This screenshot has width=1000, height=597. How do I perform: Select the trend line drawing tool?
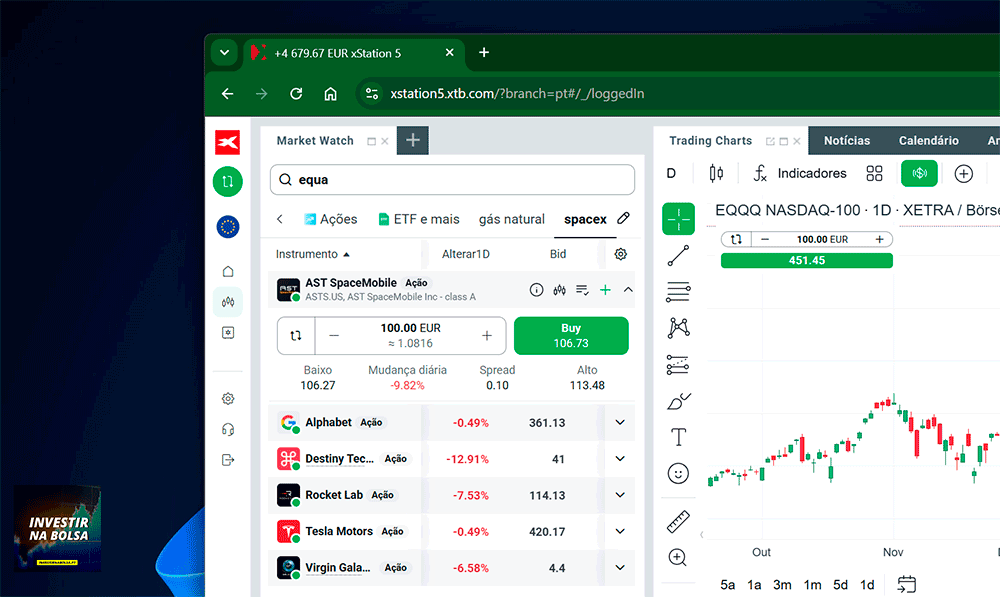(x=678, y=255)
